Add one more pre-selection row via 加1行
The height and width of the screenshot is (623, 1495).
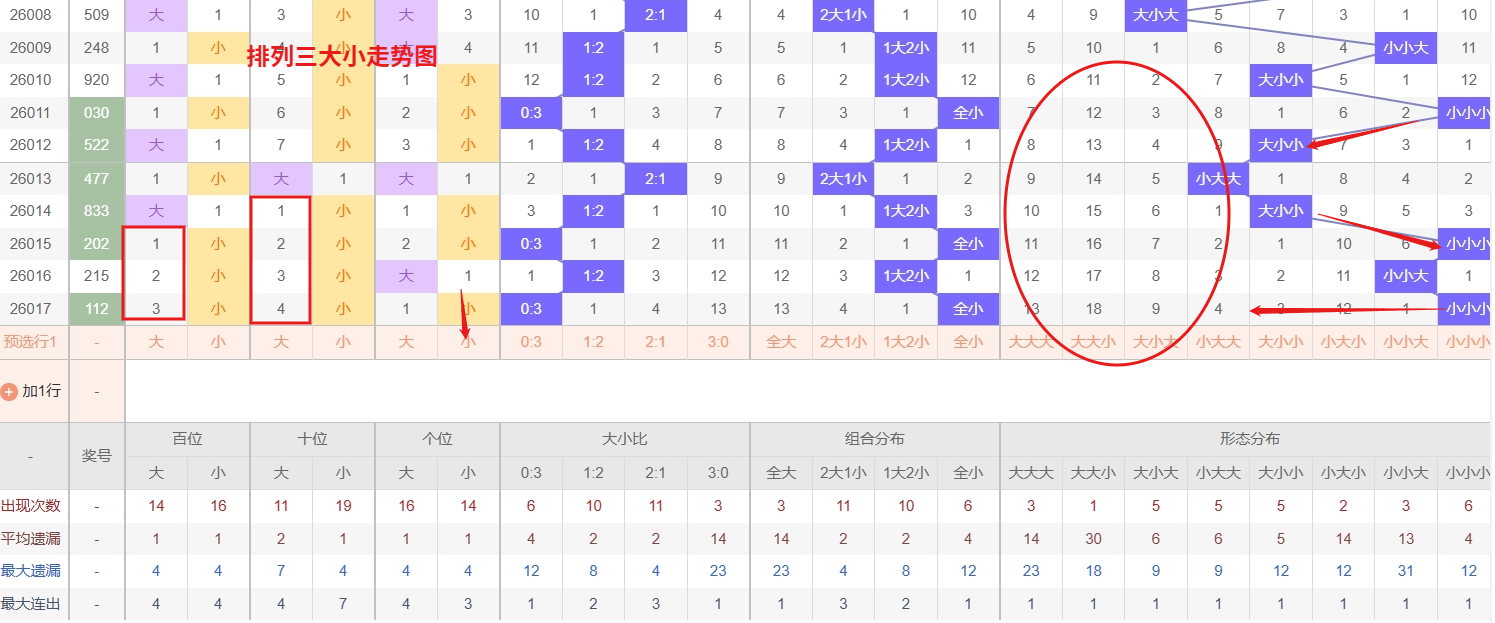tap(31, 392)
